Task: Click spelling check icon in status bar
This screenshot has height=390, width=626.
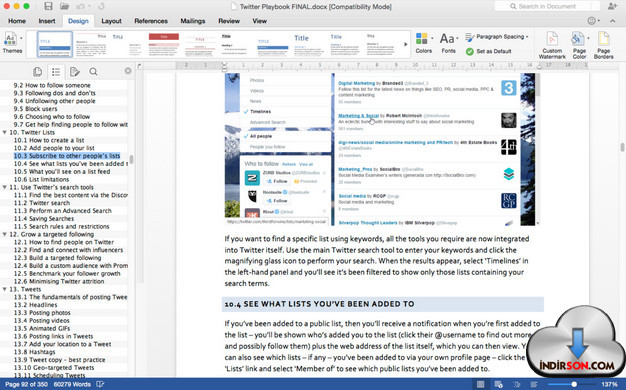Action: click(x=100, y=384)
